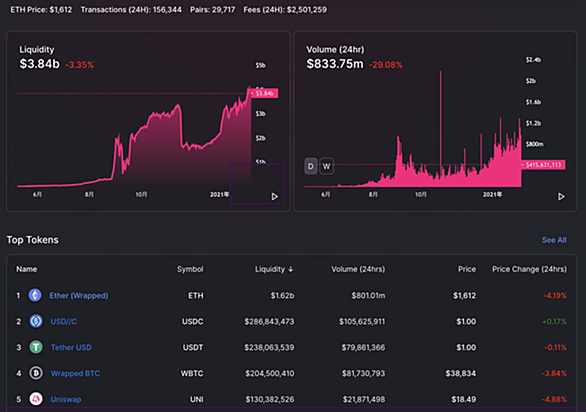Screen dimensions: 586x412
Task: Select the ETH symbol cell
Action: (195, 296)
